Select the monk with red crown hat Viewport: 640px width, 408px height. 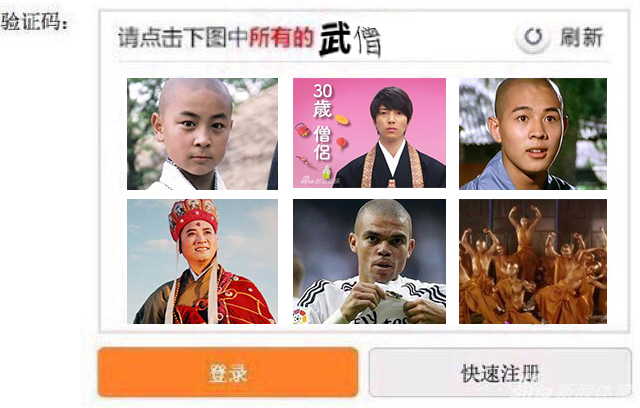click(202, 262)
